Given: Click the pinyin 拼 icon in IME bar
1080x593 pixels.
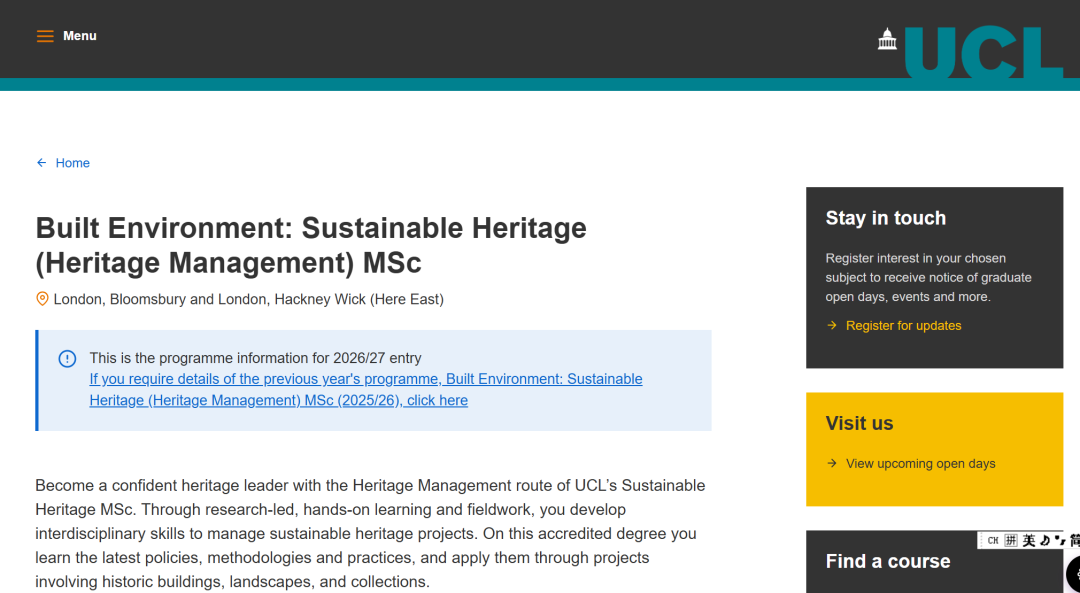Looking at the screenshot, I should [x=1011, y=541].
